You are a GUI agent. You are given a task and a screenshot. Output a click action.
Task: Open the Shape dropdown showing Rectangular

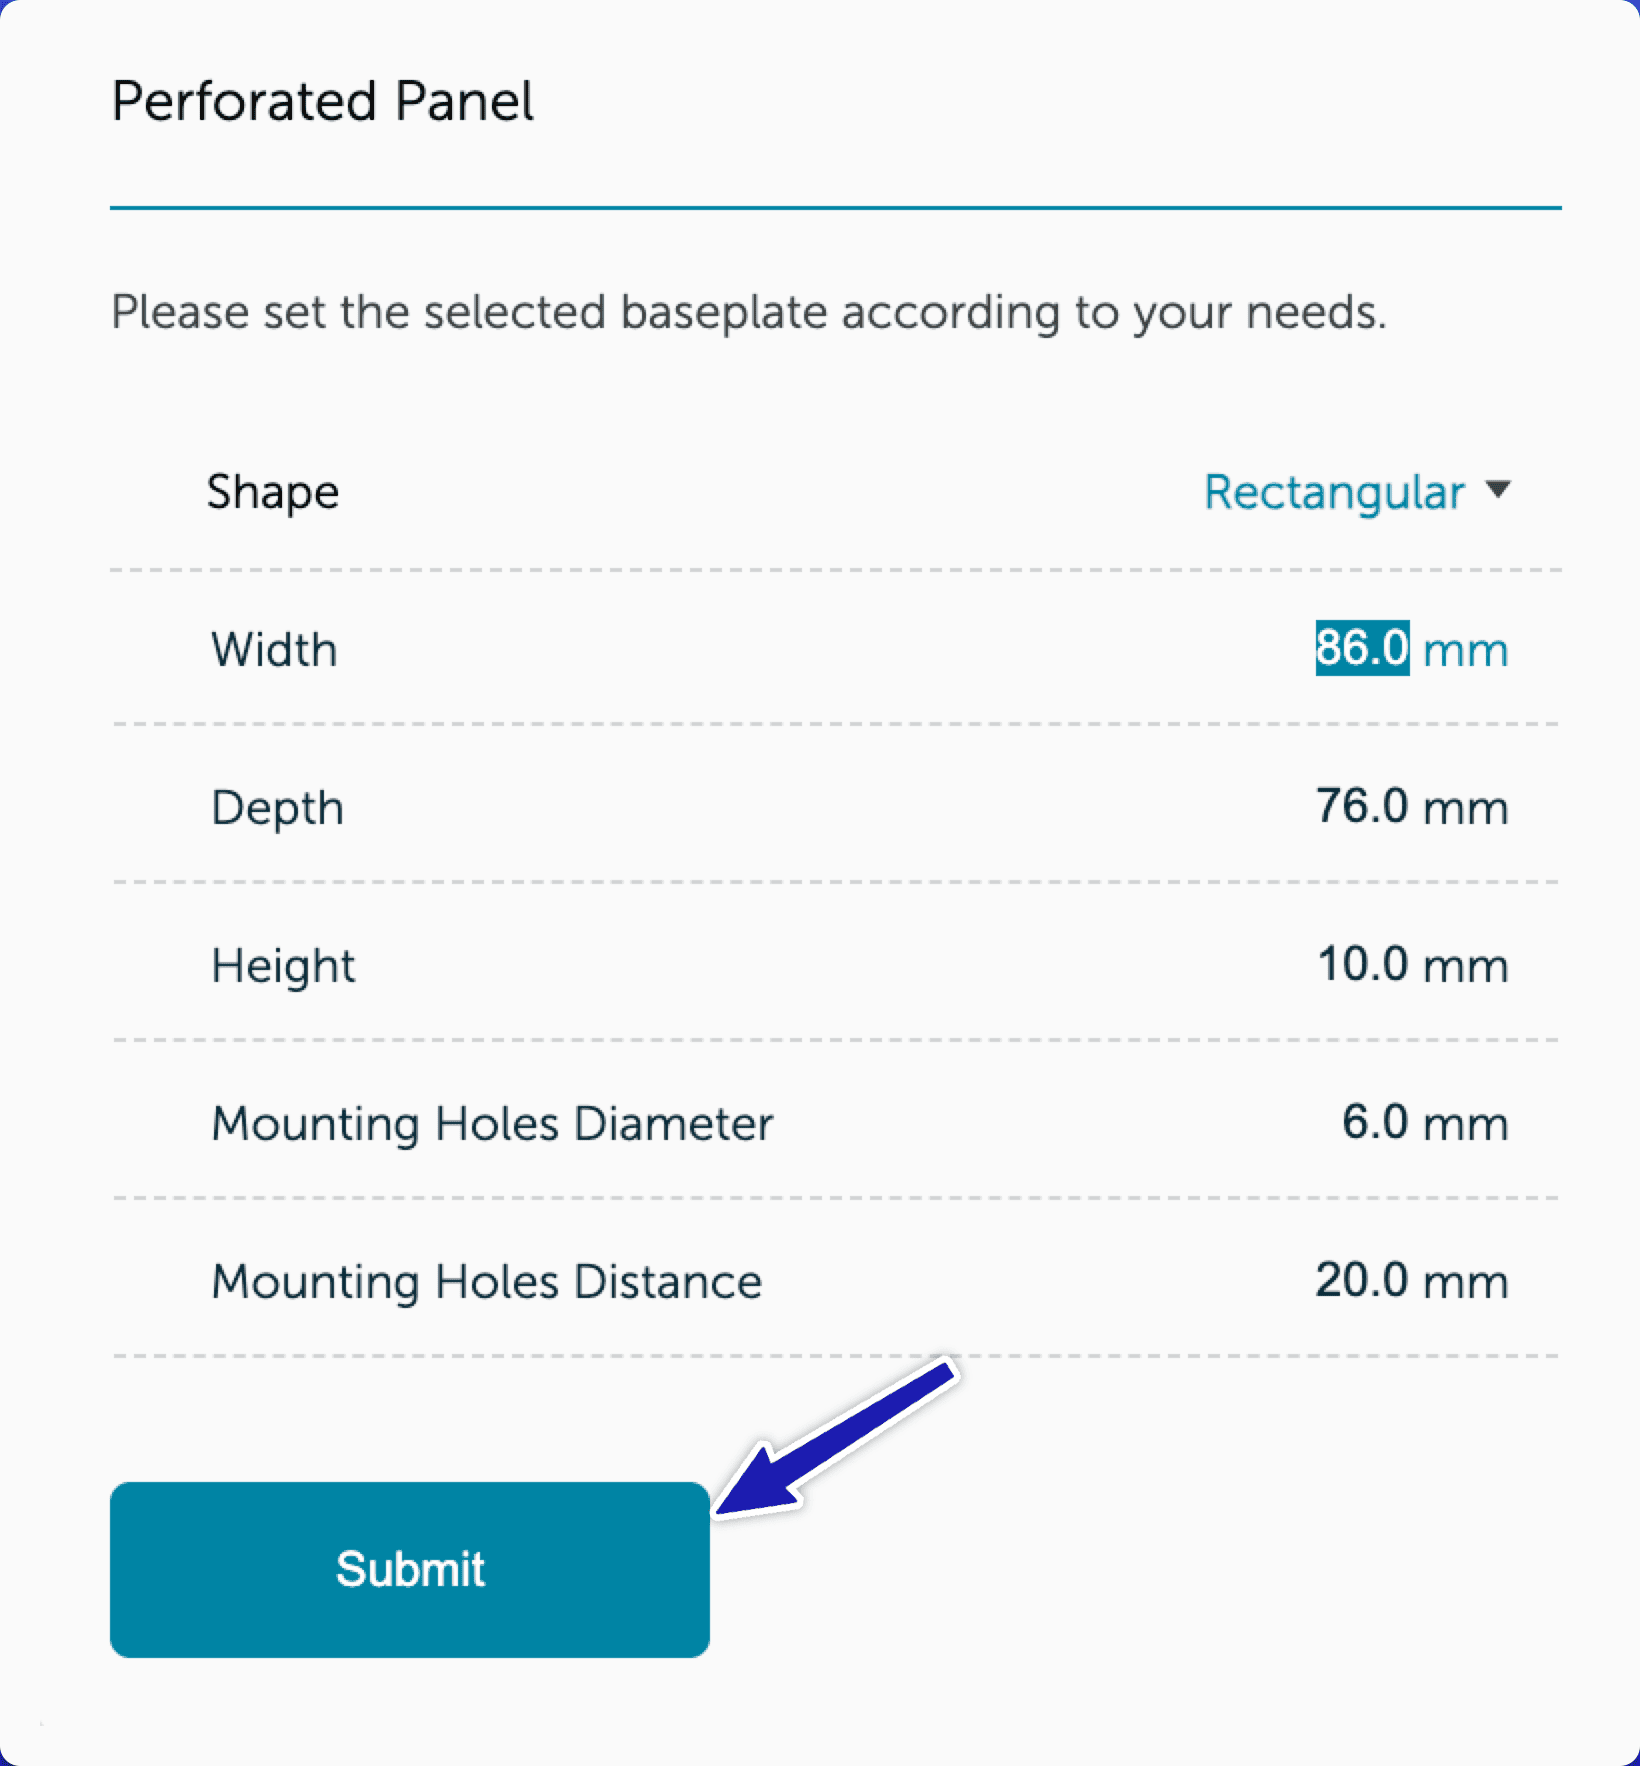[x=1334, y=492]
